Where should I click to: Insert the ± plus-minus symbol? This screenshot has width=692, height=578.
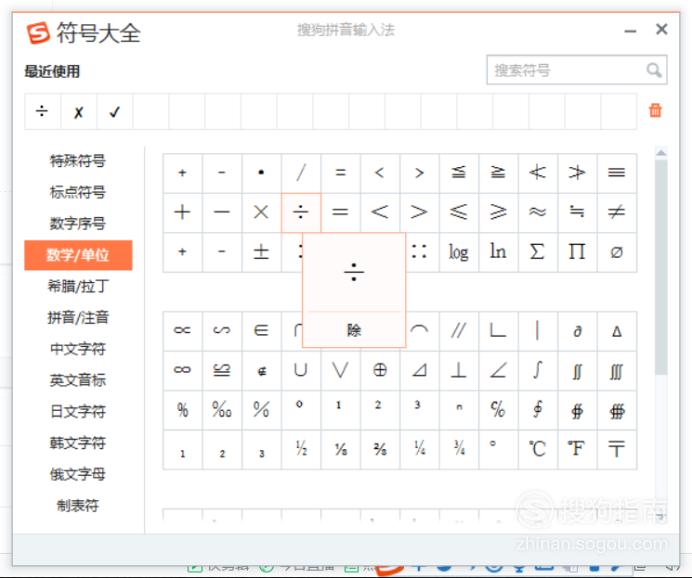pyautogui.click(x=261, y=252)
